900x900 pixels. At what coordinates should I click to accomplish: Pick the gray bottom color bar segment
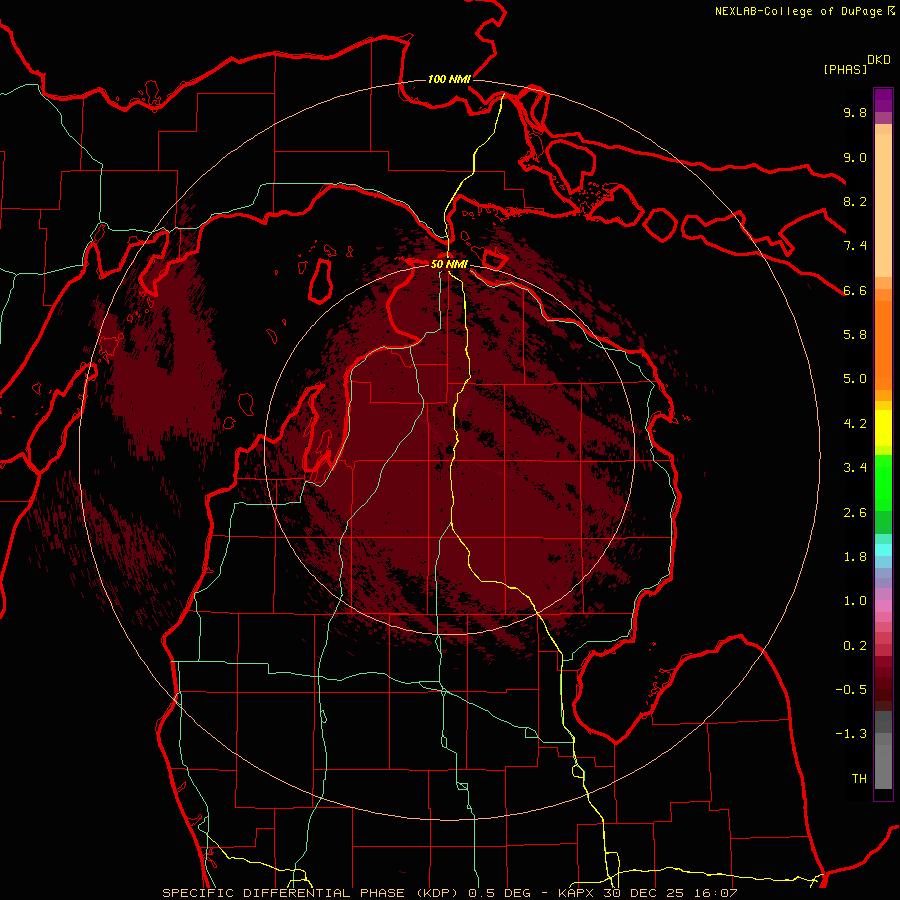(883, 766)
